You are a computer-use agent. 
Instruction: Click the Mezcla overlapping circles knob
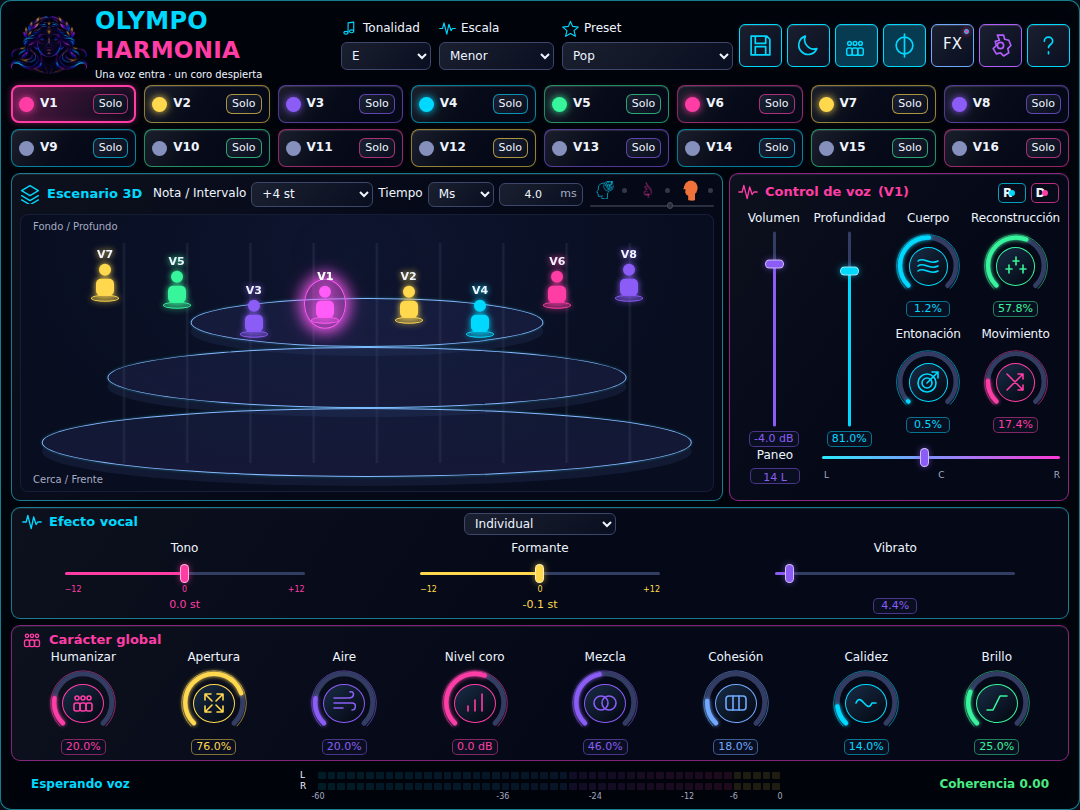coord(605,703)
